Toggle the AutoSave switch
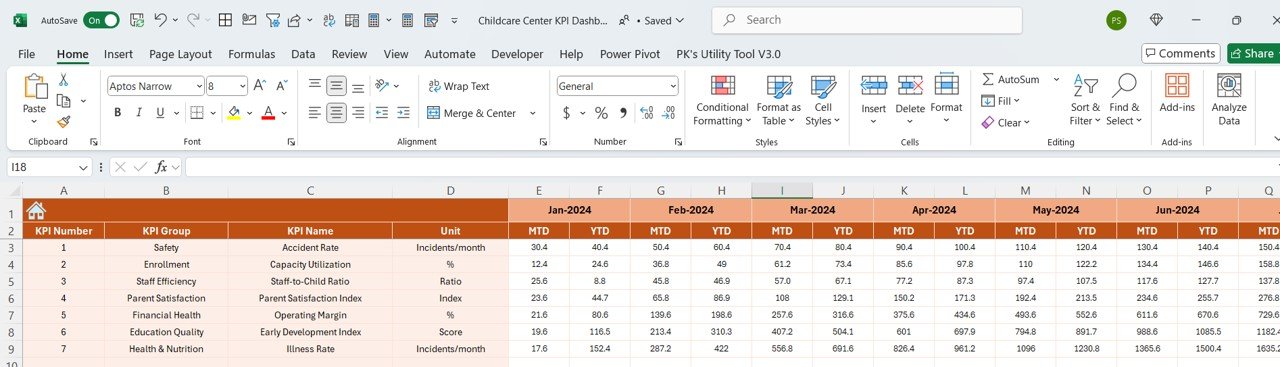This screenshot has width=1280, height=367. click(101, 20)
